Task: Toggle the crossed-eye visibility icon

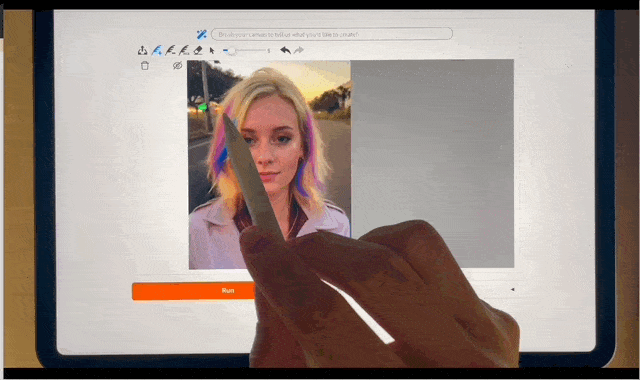Action: (177, 65)
